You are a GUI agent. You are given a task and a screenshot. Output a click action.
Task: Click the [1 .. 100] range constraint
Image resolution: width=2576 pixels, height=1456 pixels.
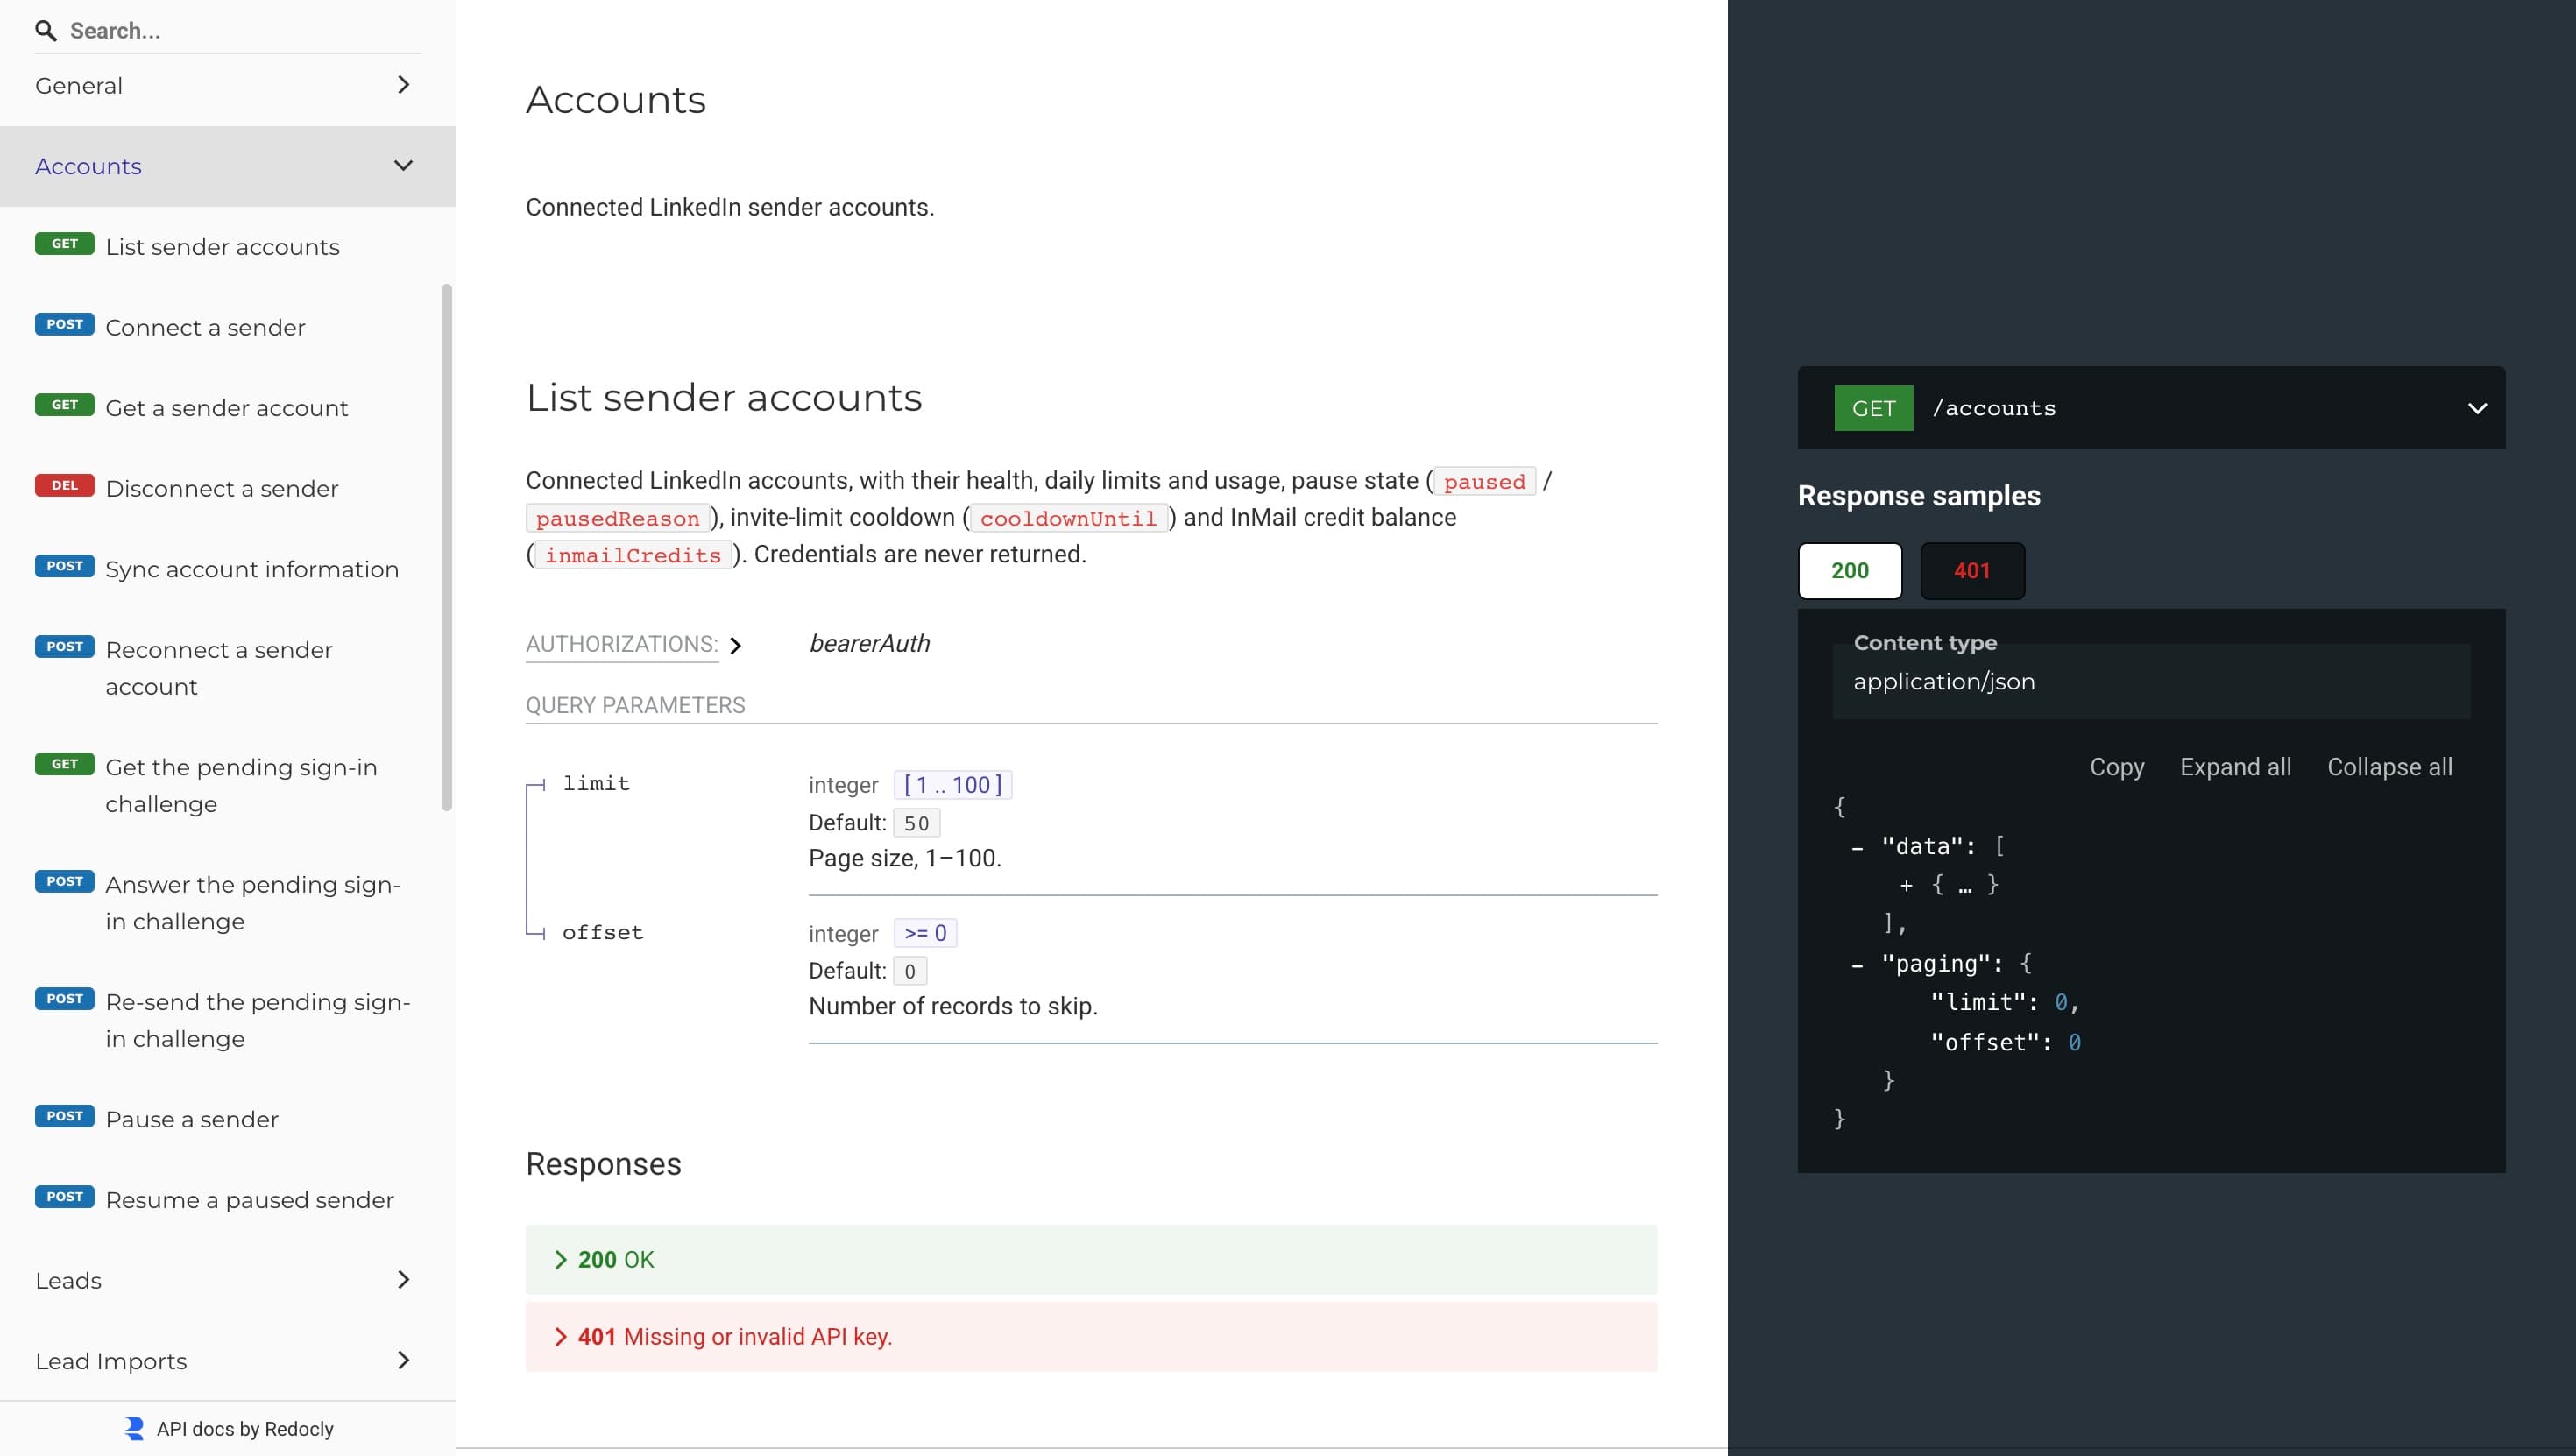pyautogui.click(x=953, y=785)
